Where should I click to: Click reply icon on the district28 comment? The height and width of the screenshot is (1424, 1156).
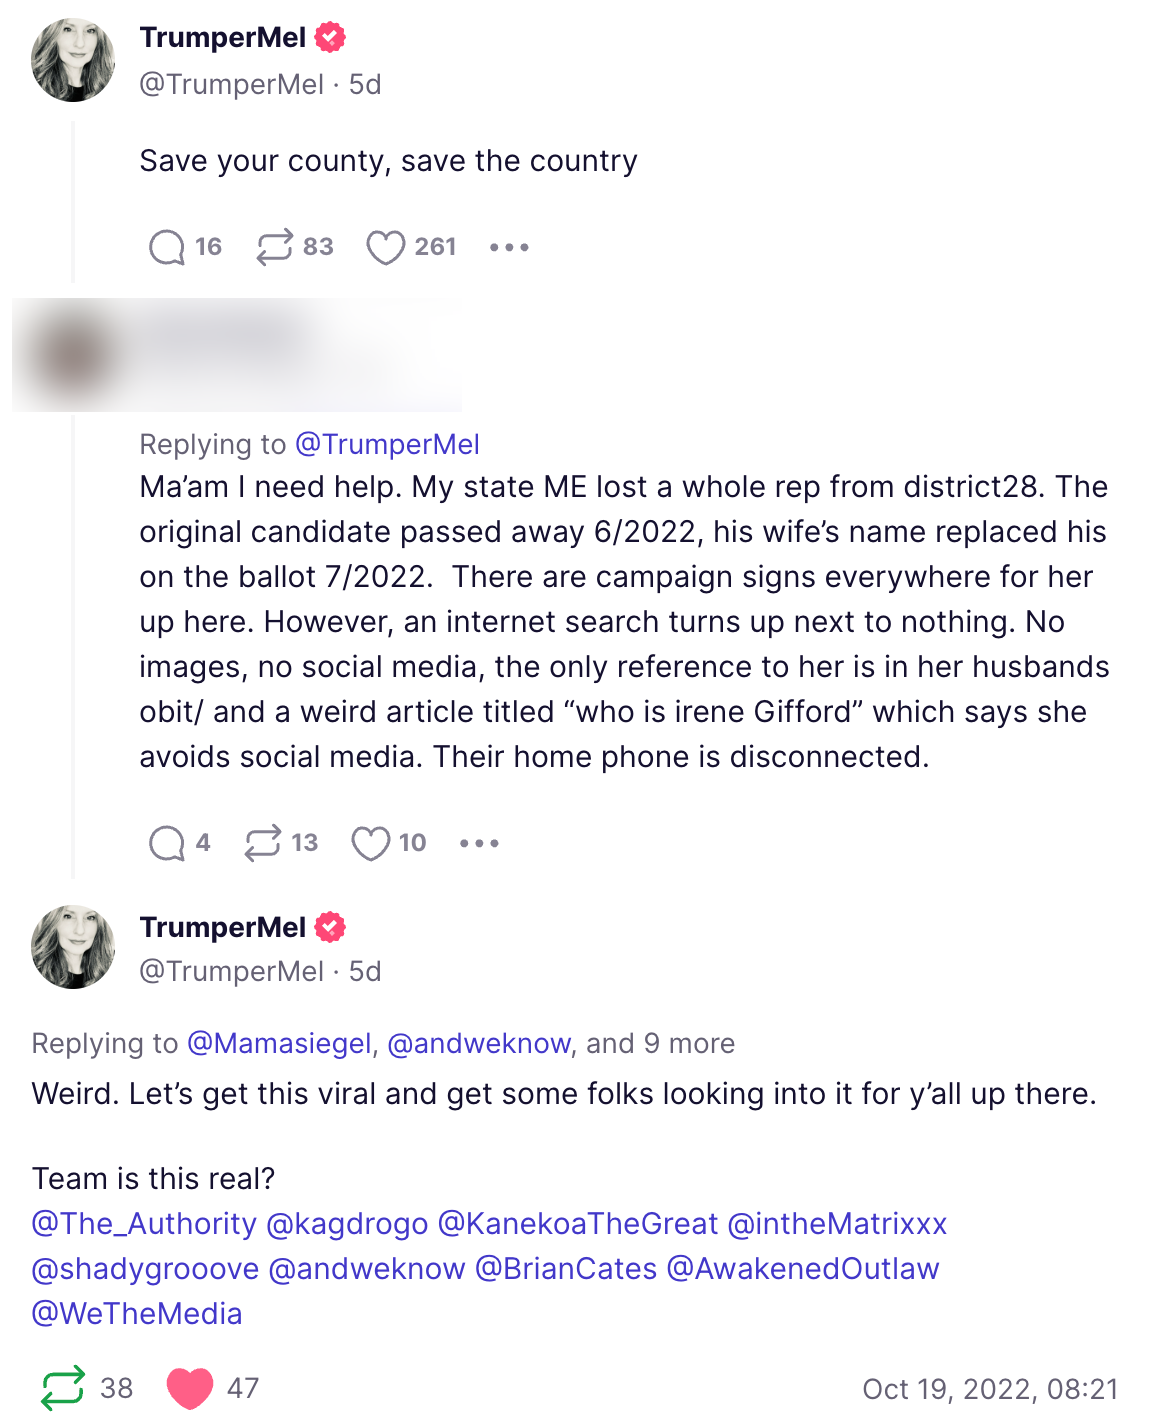pyautogui.click(x=167, y=843)
